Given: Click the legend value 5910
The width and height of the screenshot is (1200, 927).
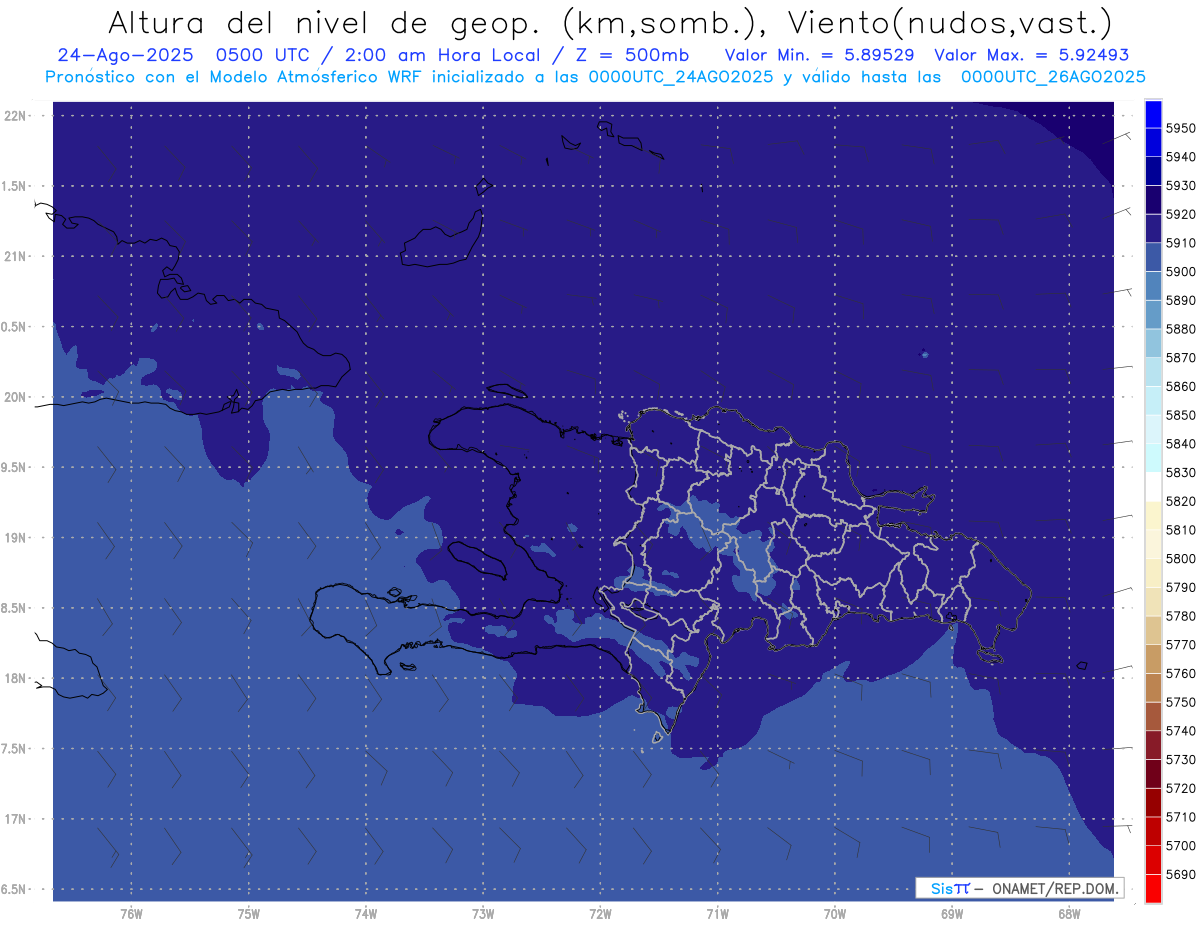Looking at the screenshot, I should (x=1180, y=243).
